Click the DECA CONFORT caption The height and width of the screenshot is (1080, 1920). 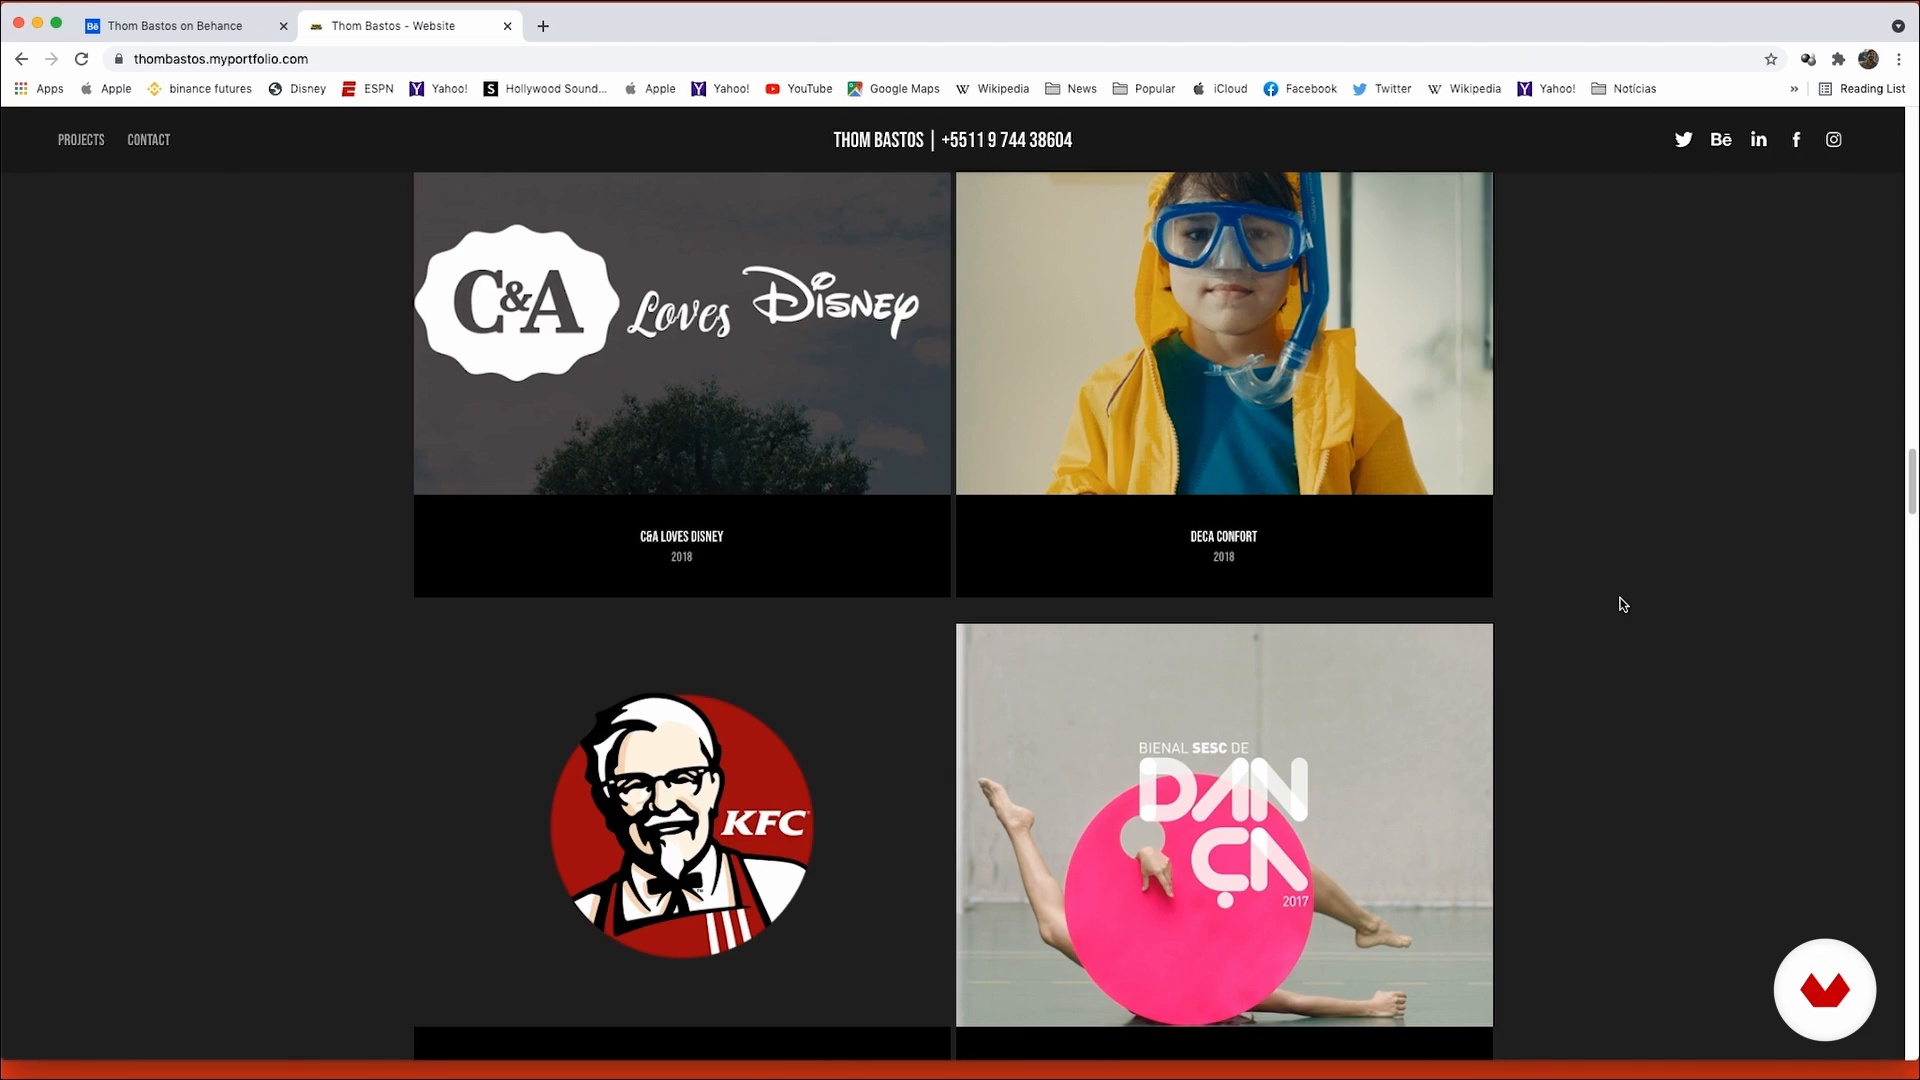pos(1224,537)
